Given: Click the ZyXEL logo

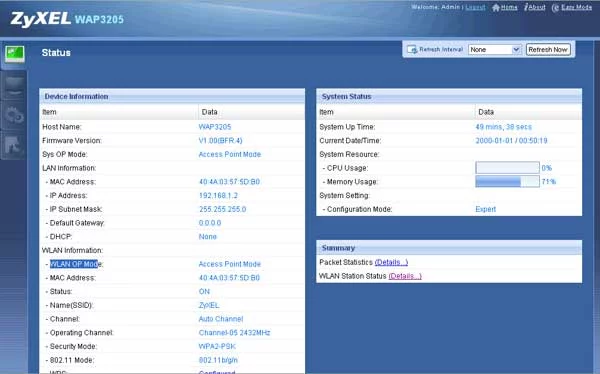Looking at the screenshot, I should (40, 19).
